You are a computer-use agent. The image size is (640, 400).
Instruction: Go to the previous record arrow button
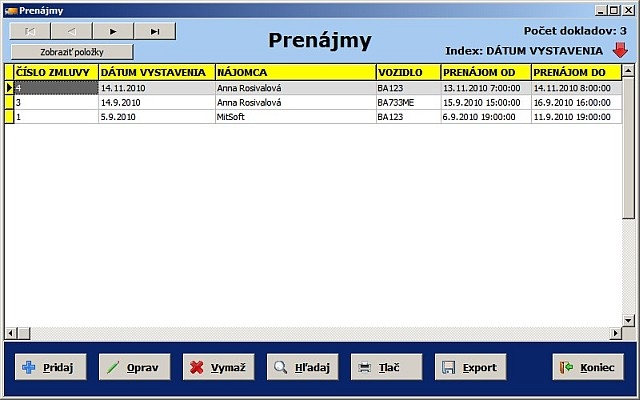point(72,31)
